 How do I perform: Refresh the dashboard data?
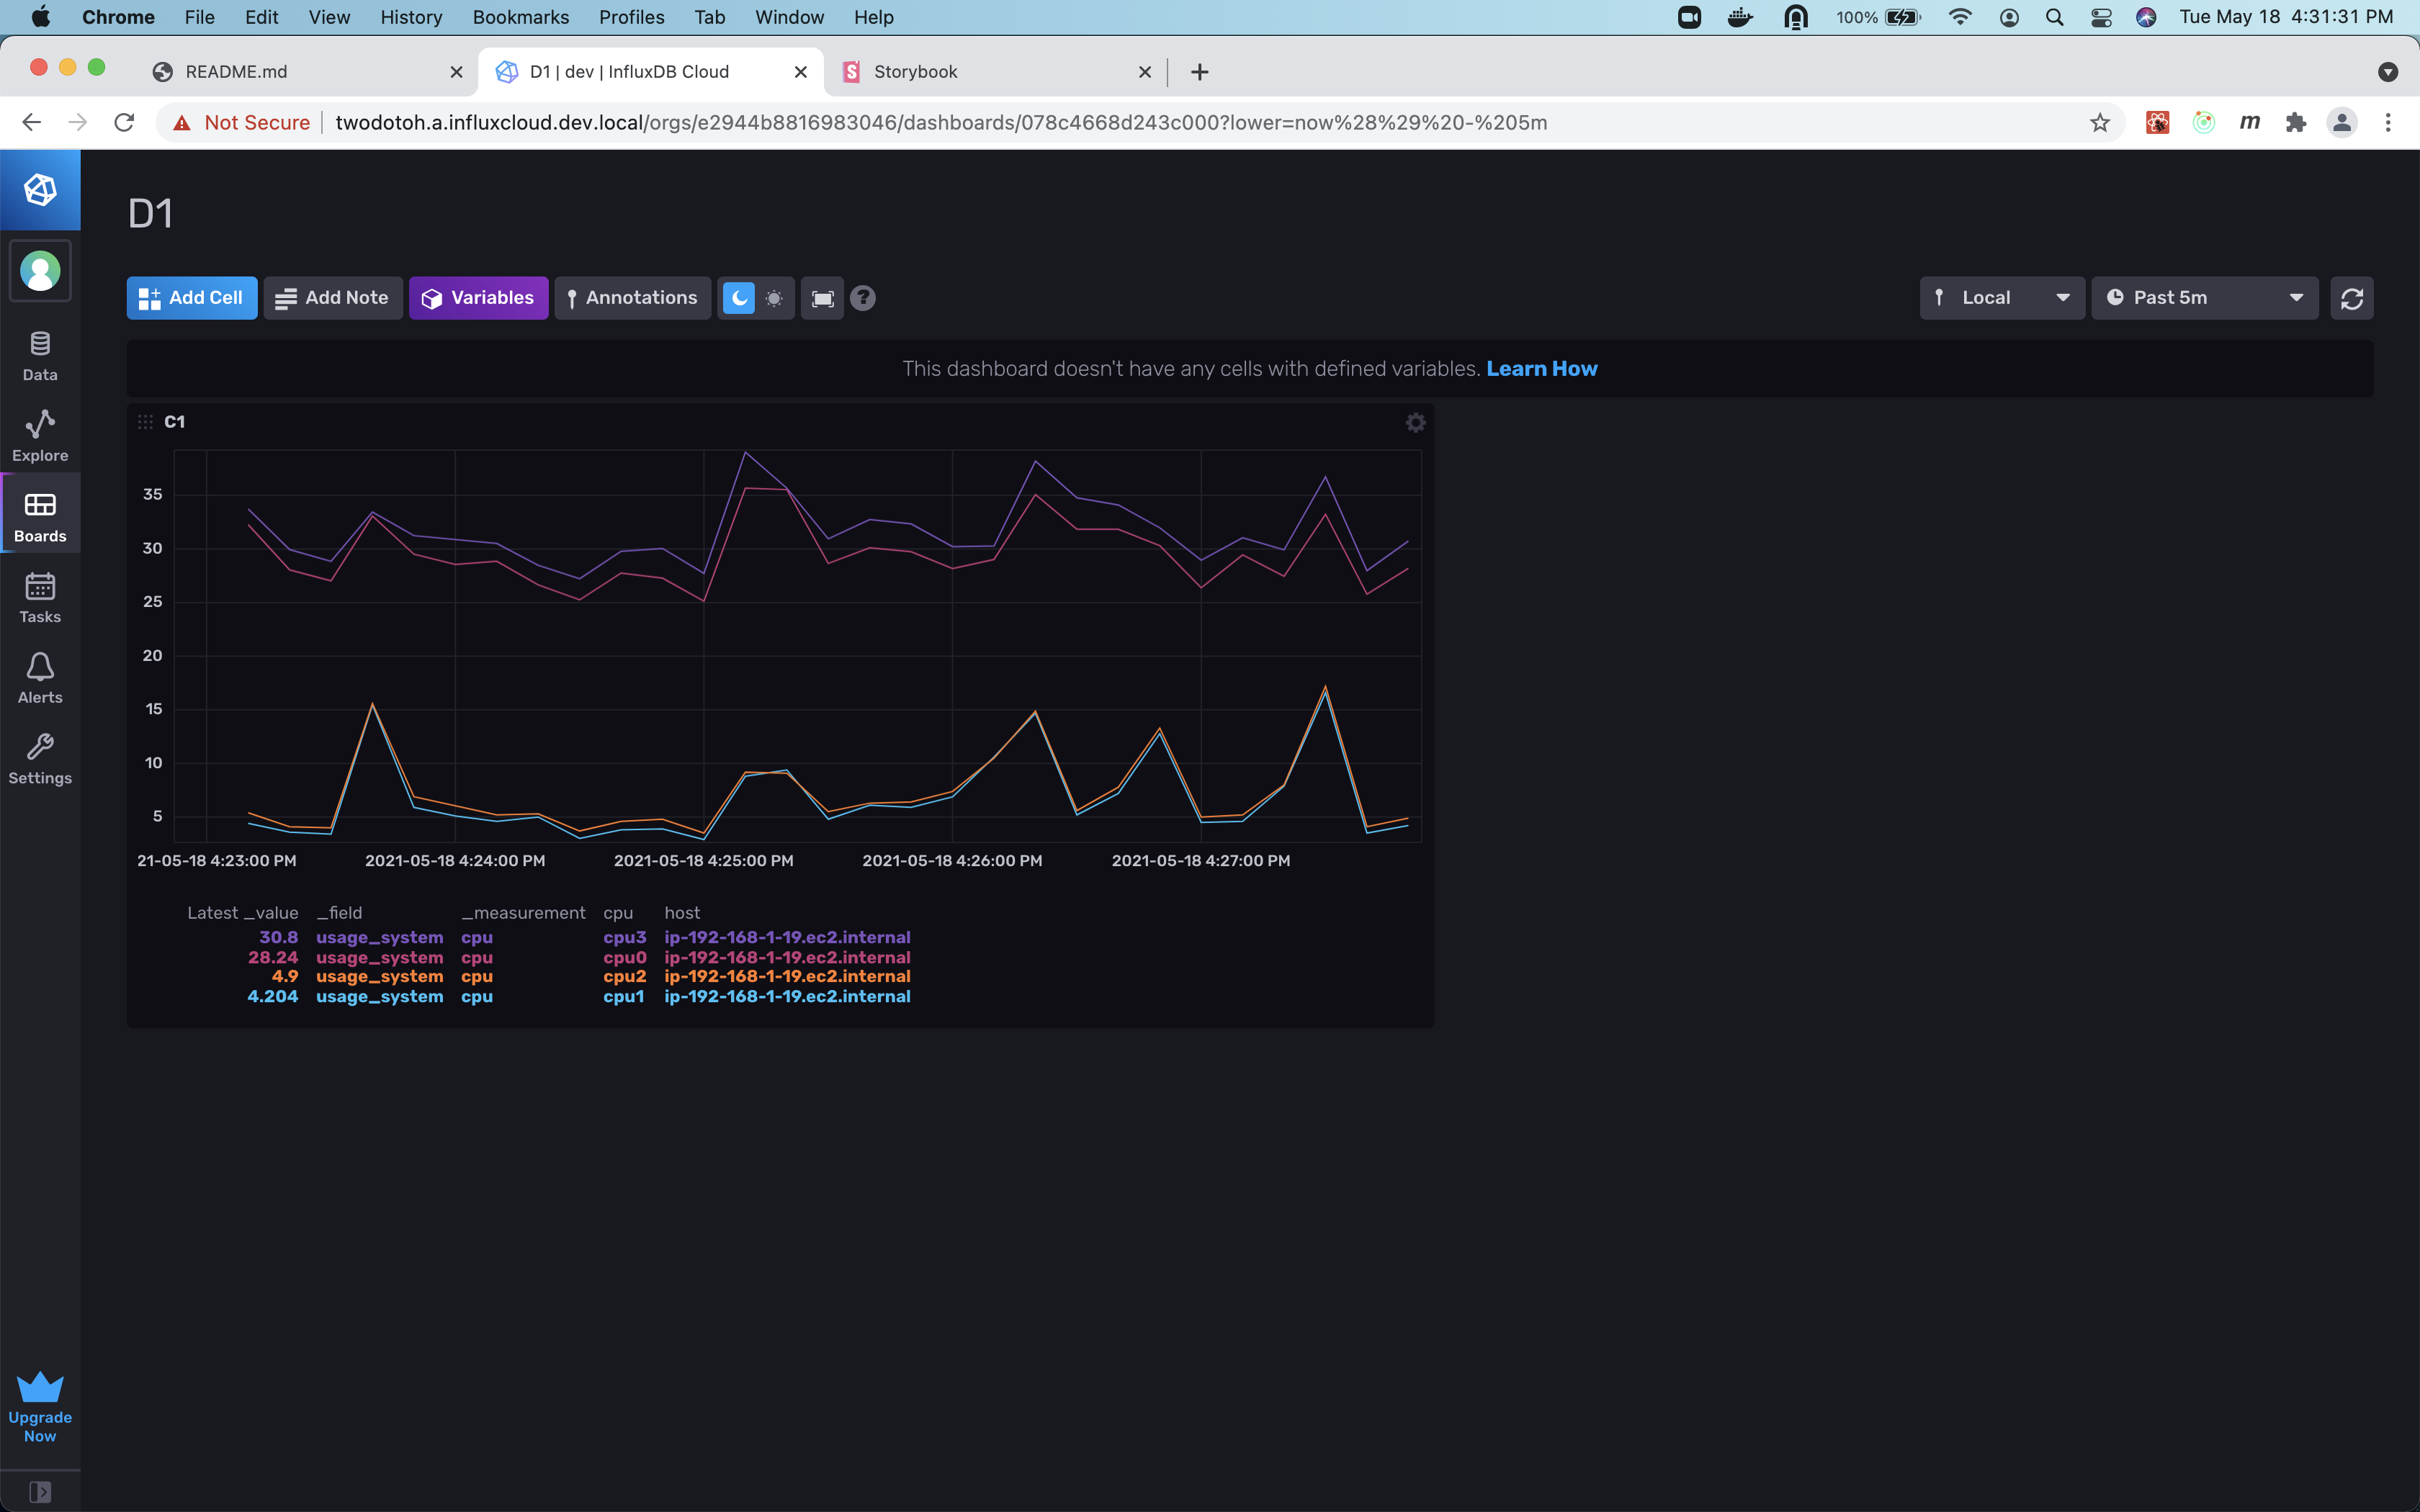2351,297
